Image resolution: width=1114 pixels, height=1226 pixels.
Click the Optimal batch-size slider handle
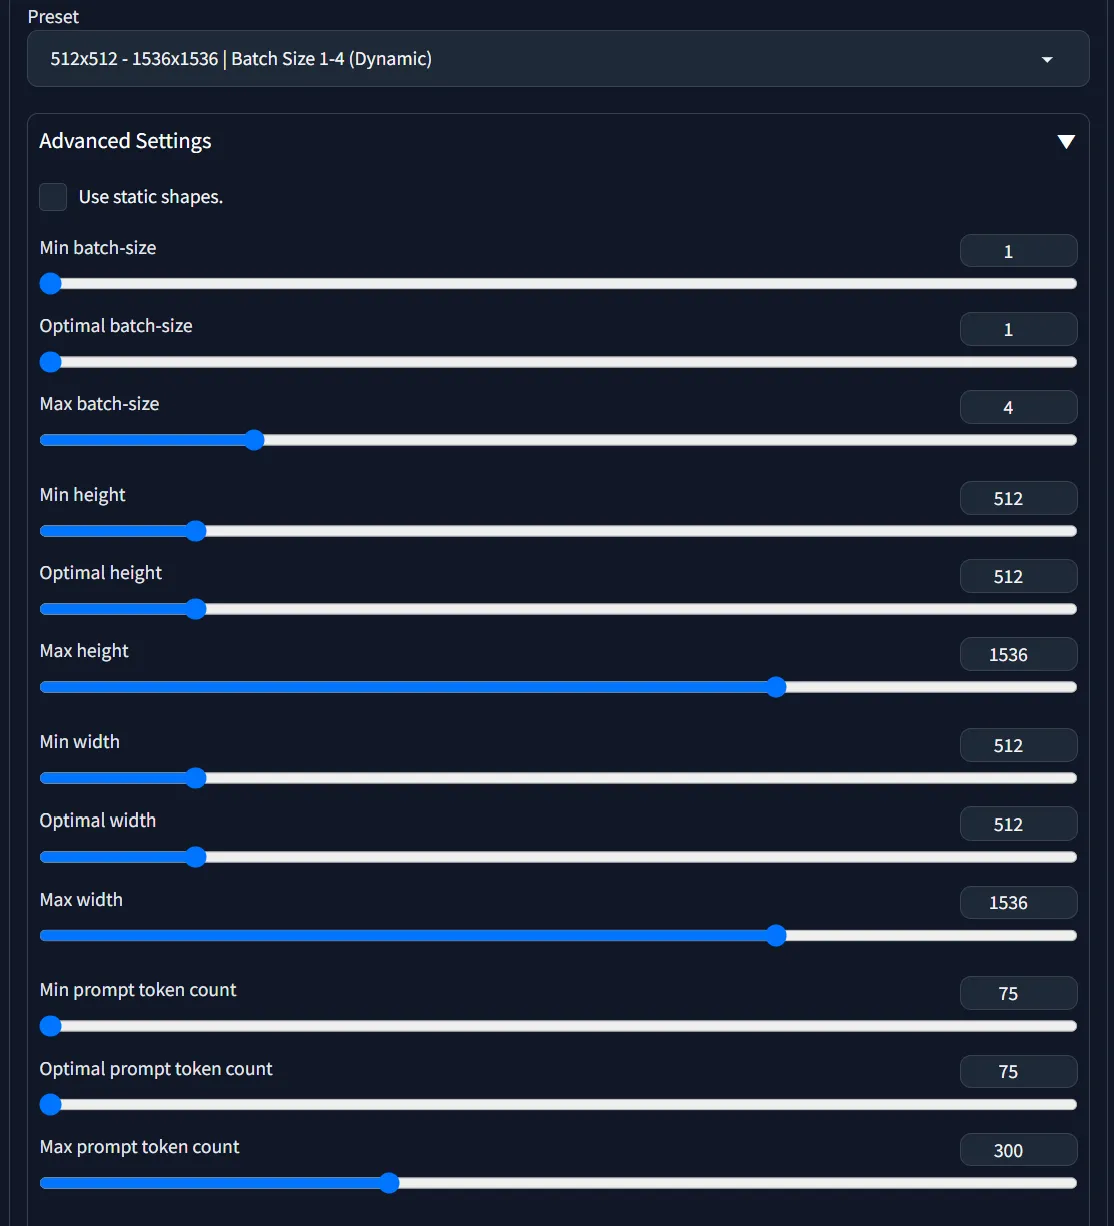point(50,362)
